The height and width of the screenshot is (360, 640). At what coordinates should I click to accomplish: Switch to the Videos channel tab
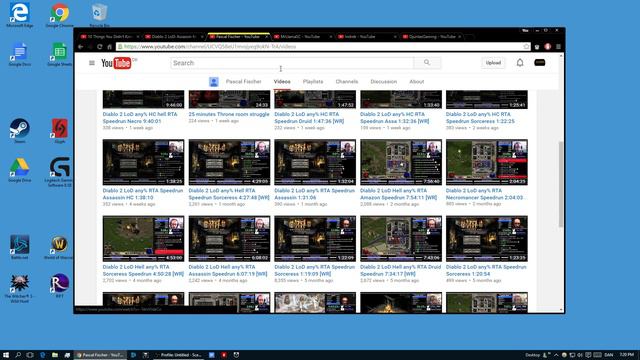pos(282,82)
